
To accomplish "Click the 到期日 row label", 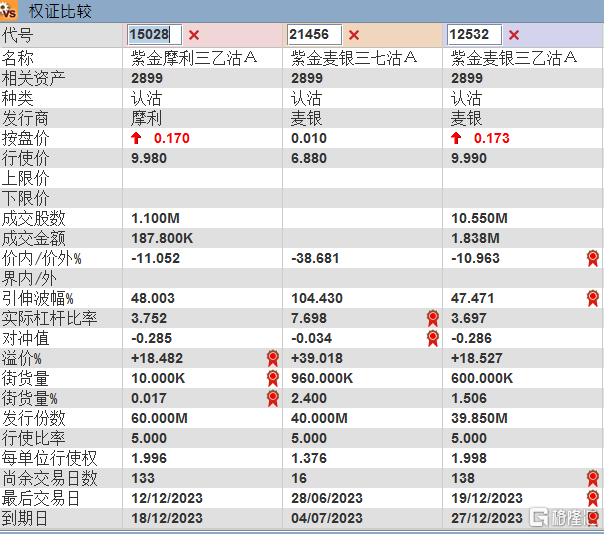I will [x=25, y=519].
